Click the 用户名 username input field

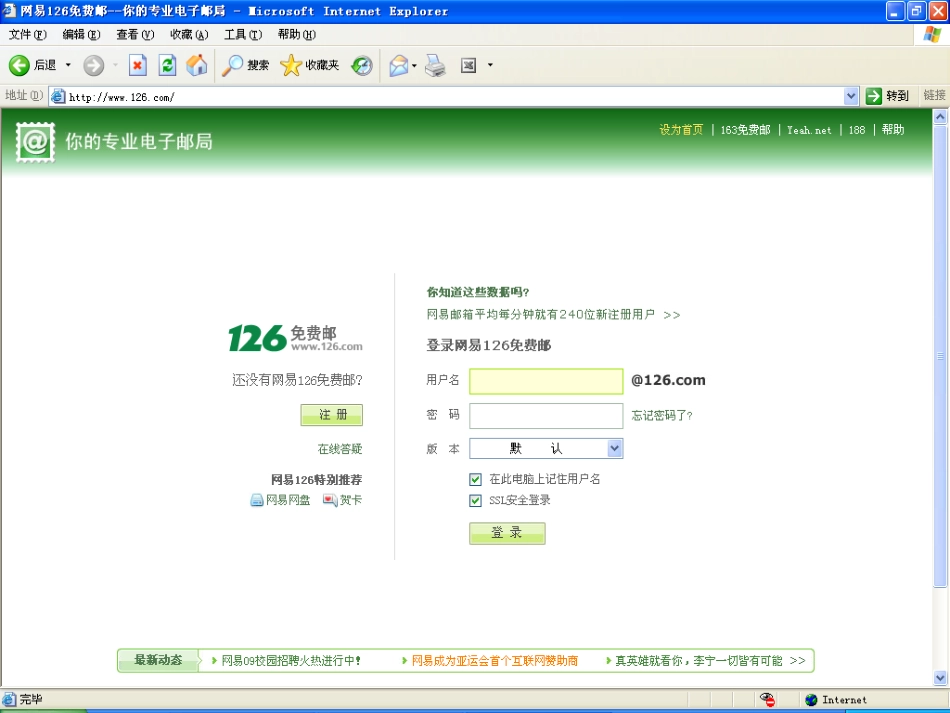pos(546,381)
